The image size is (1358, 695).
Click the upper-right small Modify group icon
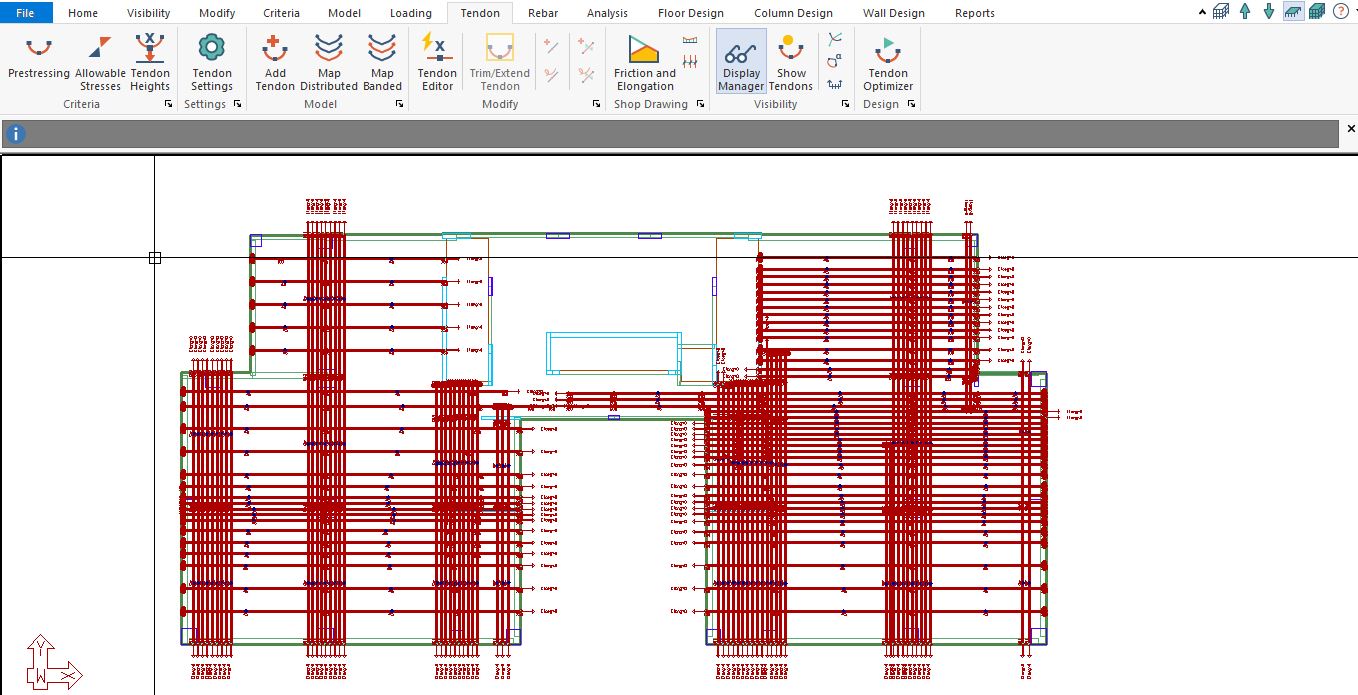point(586,46)
